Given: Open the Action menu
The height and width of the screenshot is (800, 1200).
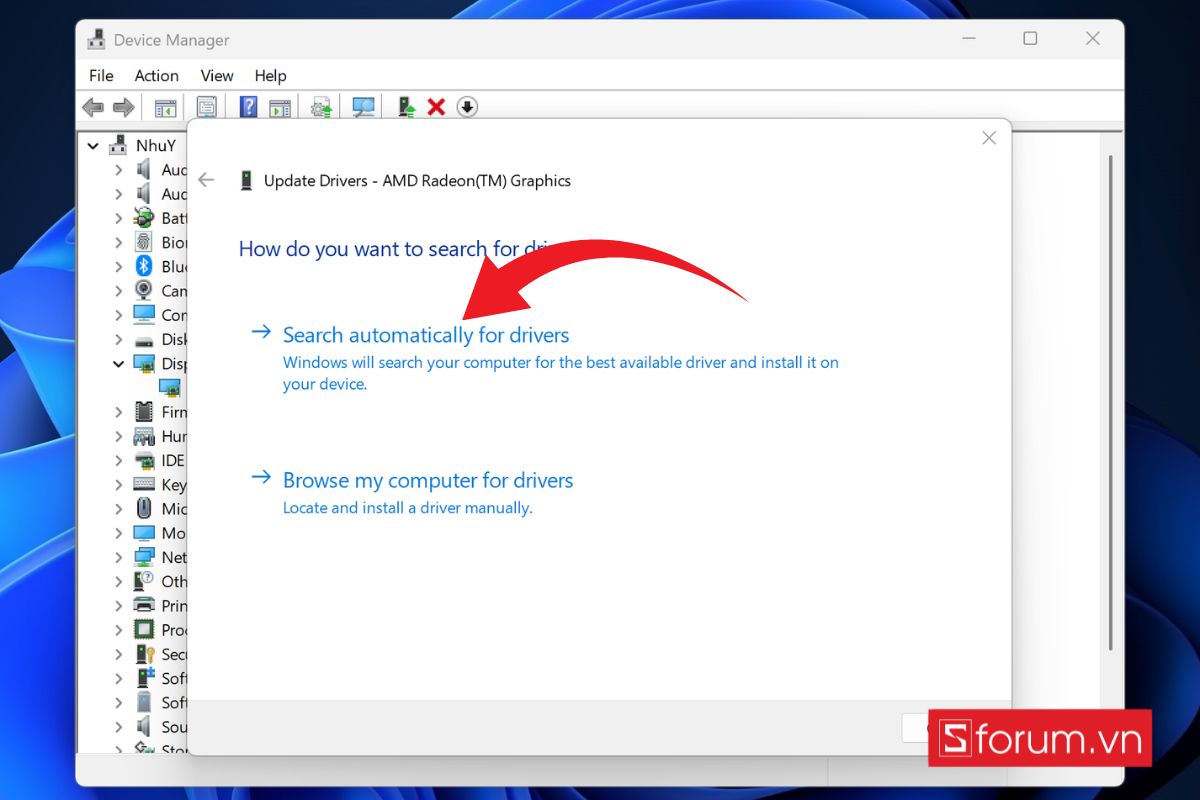Looking at the screenshot, I should tap(157, 75).
